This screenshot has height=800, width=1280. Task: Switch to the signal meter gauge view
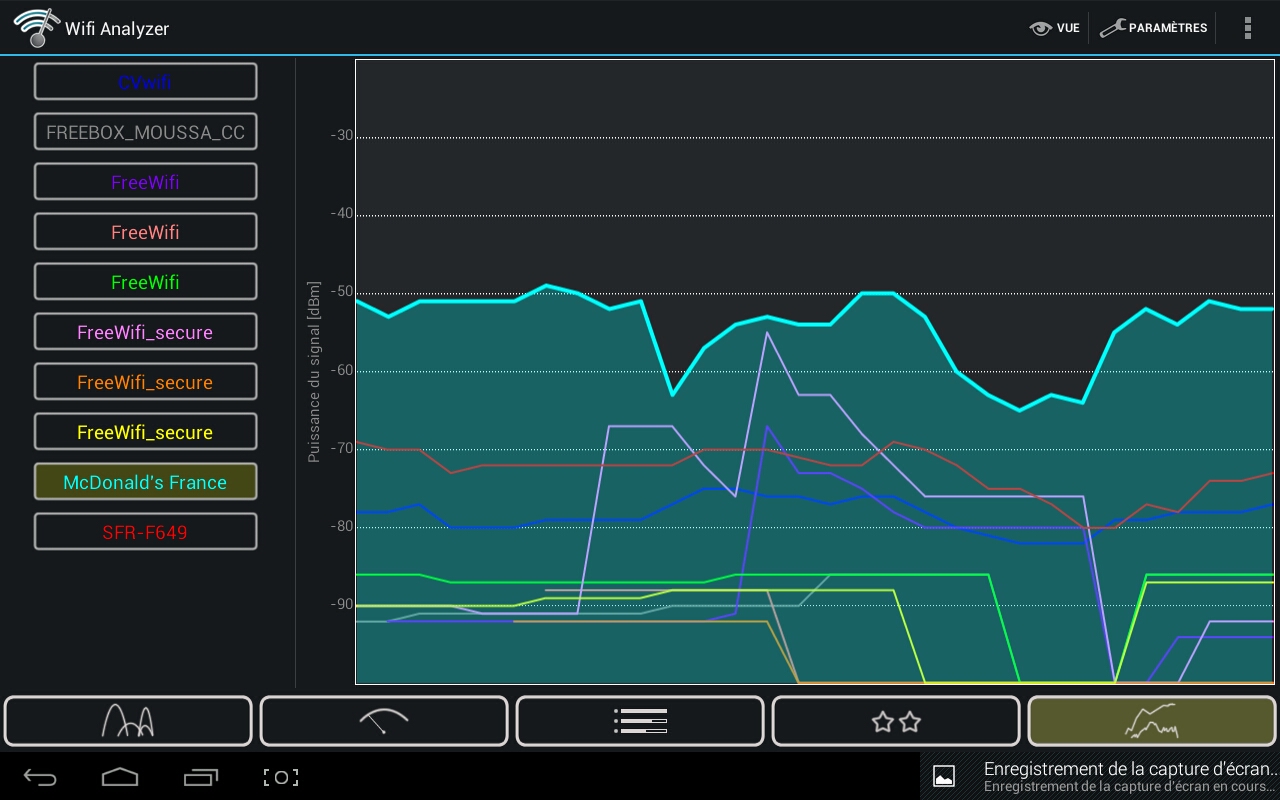coord(384,721)
